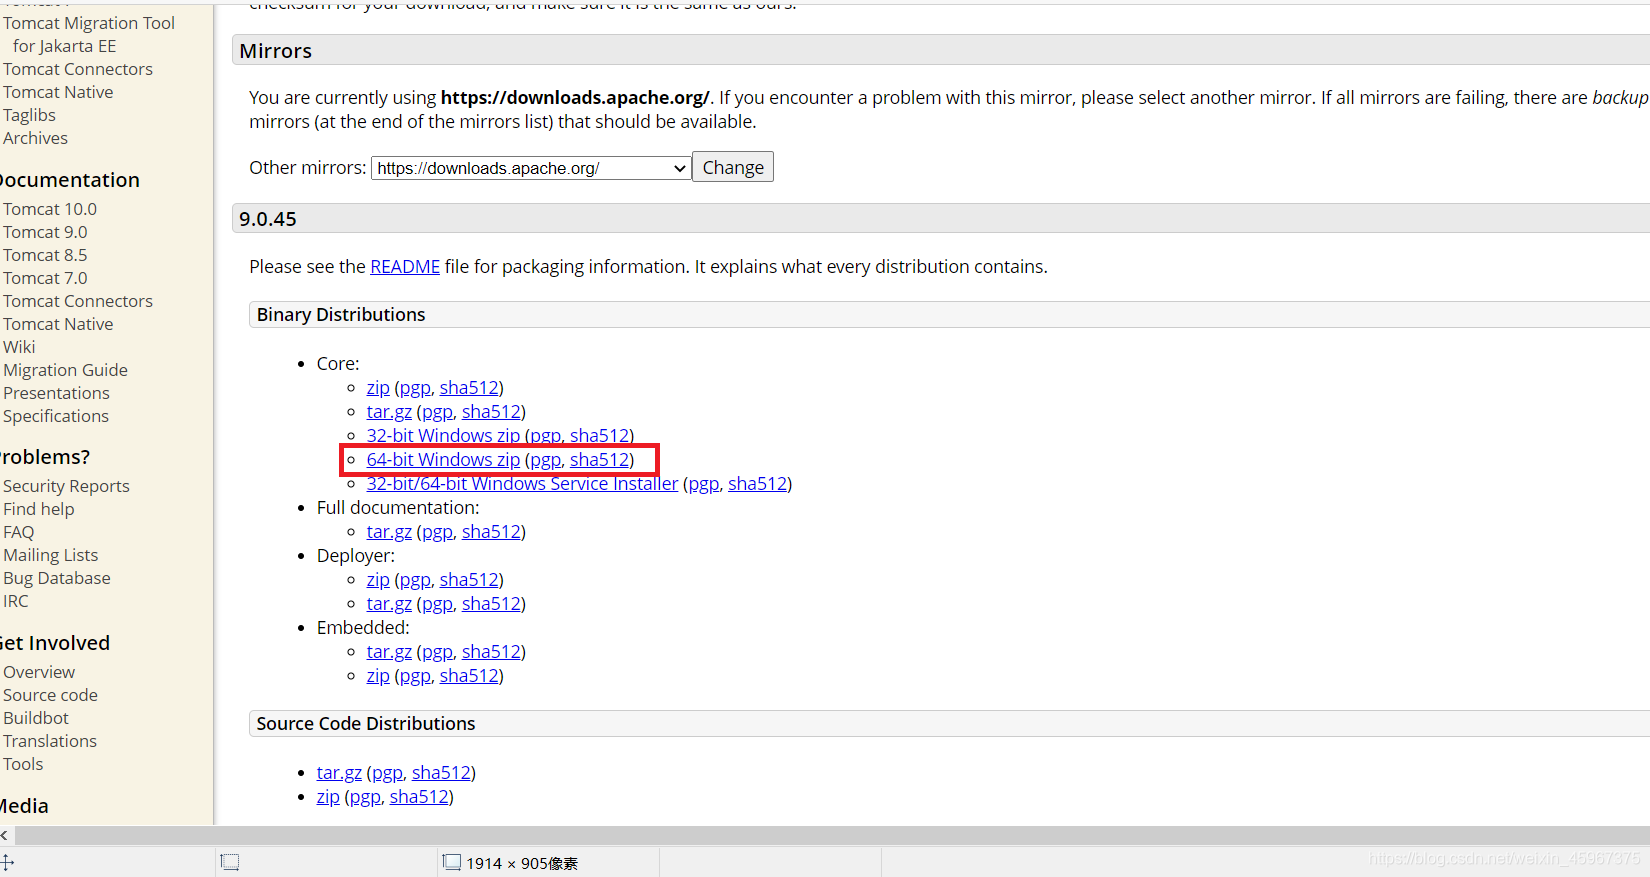Open Tools link in sidebar
The width and height of the screenshot is (1650, 877).
pyautogui.click(x=23, y=764)
